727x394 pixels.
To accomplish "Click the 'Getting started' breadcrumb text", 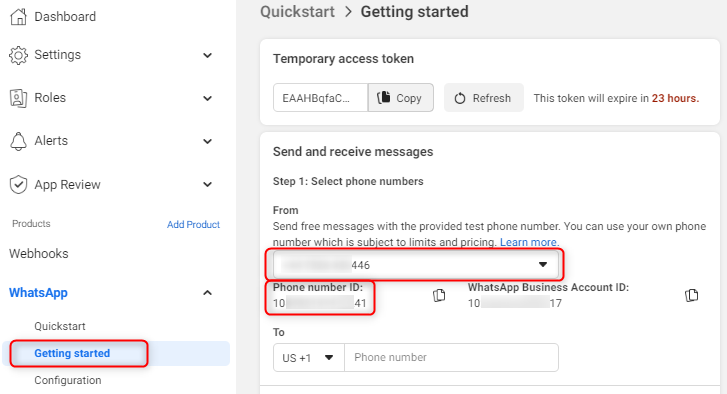I will [x=415, y=12].
